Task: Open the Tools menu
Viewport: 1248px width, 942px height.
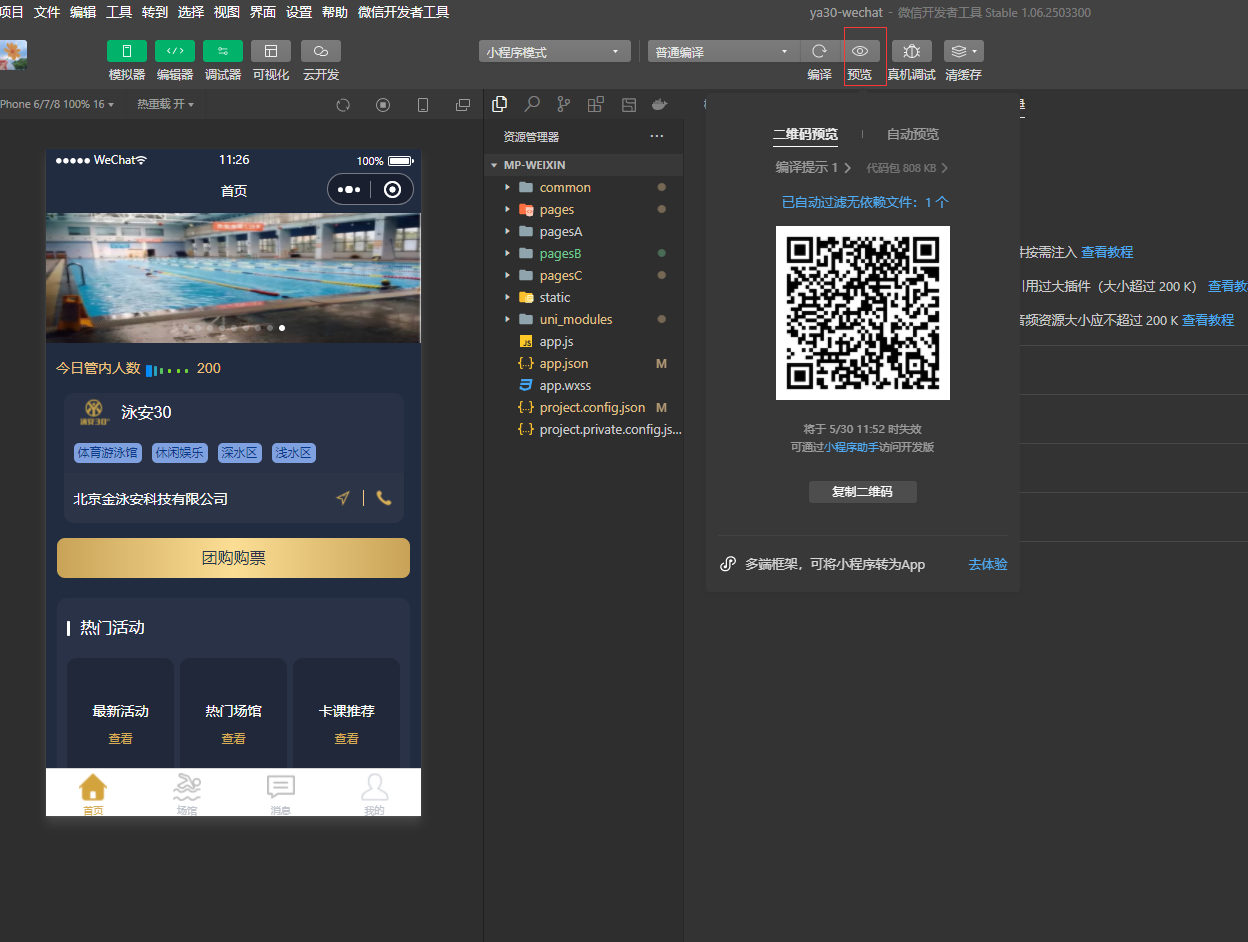Action: point(119,12)
